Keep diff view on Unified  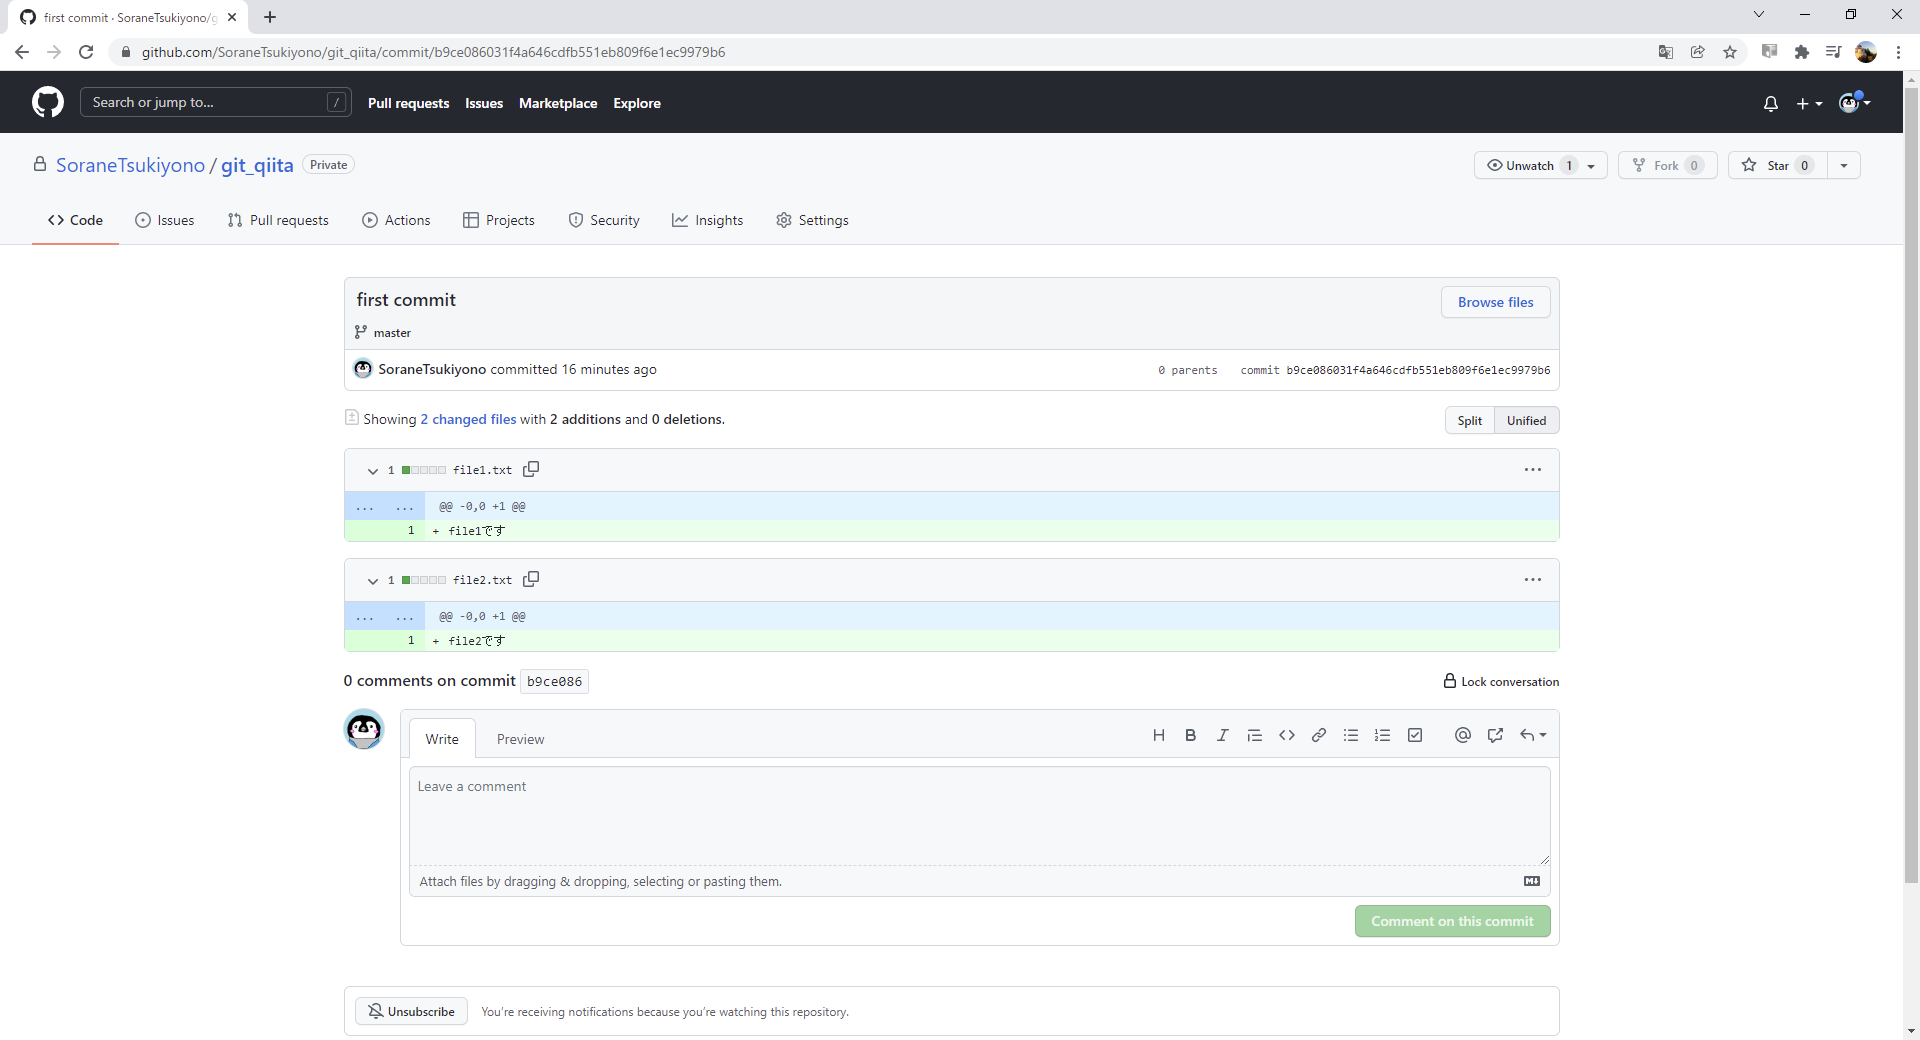[1526, 420]
